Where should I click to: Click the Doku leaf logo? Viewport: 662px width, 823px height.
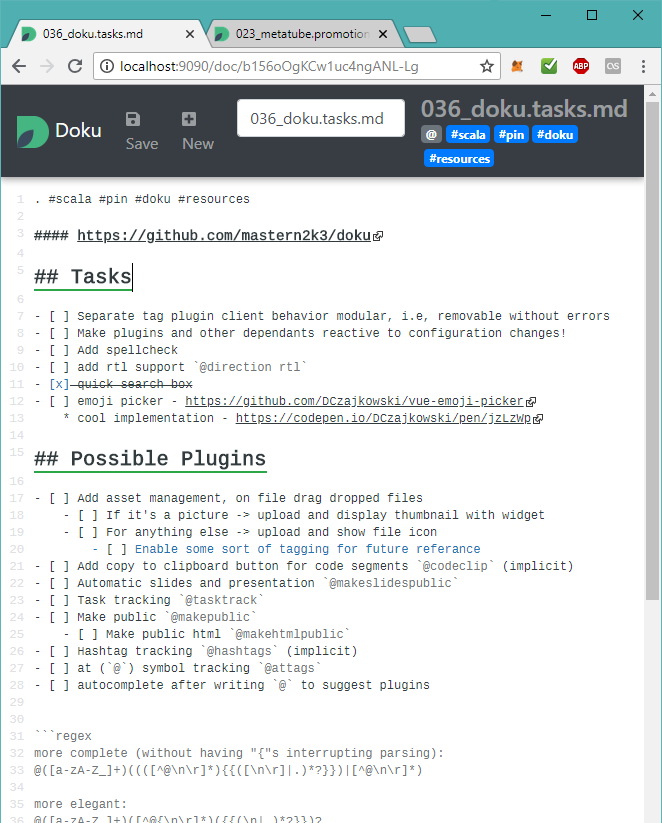(x=32, y=131)
